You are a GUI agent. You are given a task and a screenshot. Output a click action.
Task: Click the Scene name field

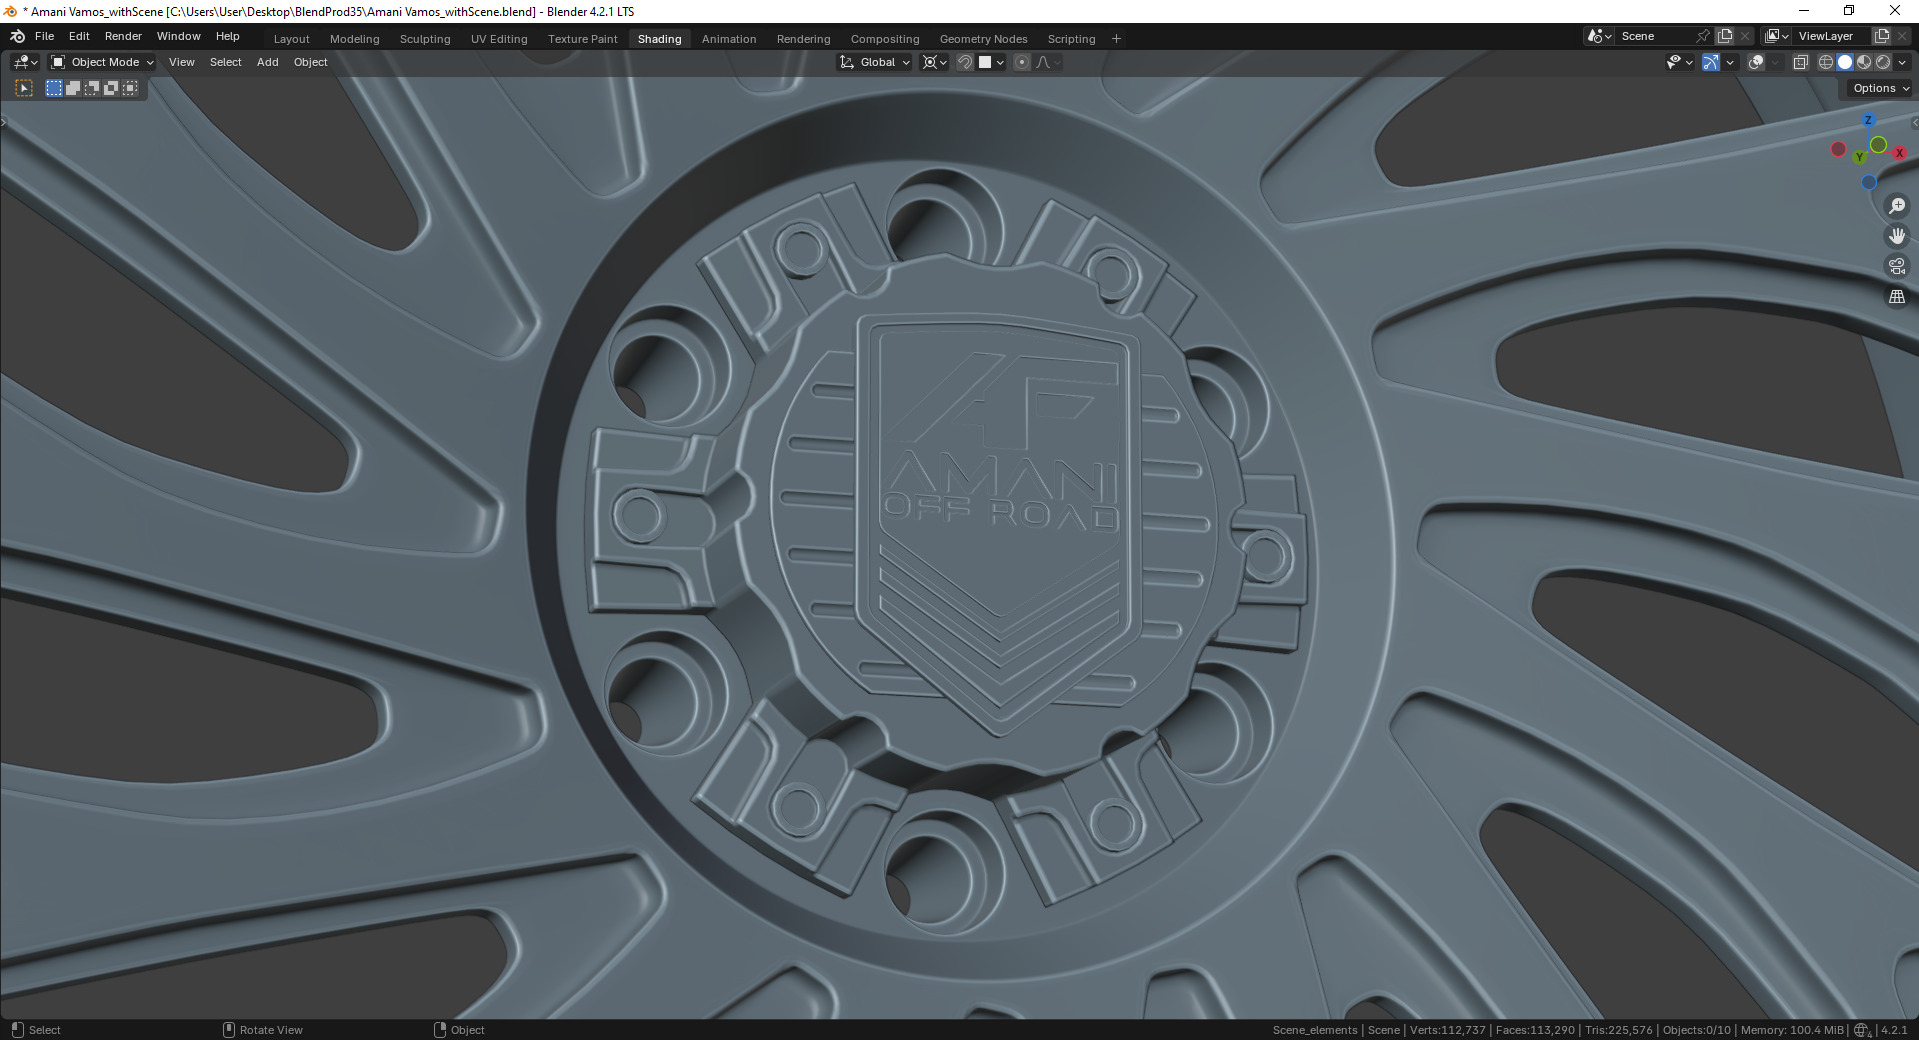pyautogui.click(x=1655, y=36)
